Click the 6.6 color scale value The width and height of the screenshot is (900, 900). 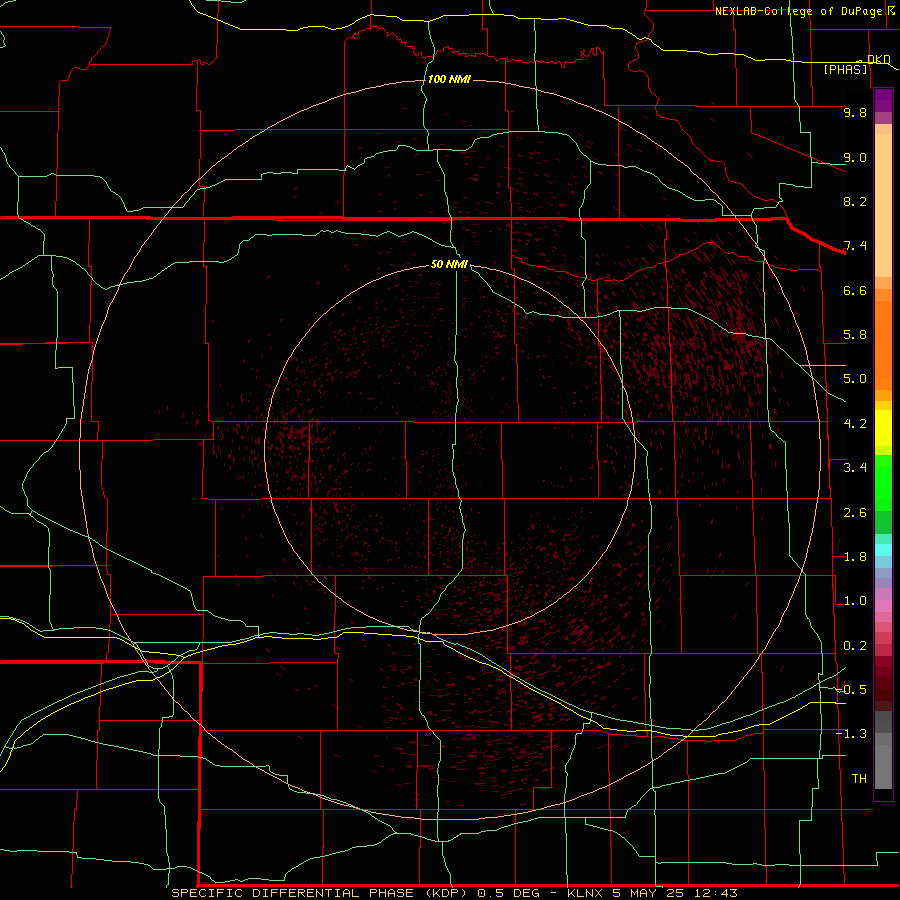855,290
